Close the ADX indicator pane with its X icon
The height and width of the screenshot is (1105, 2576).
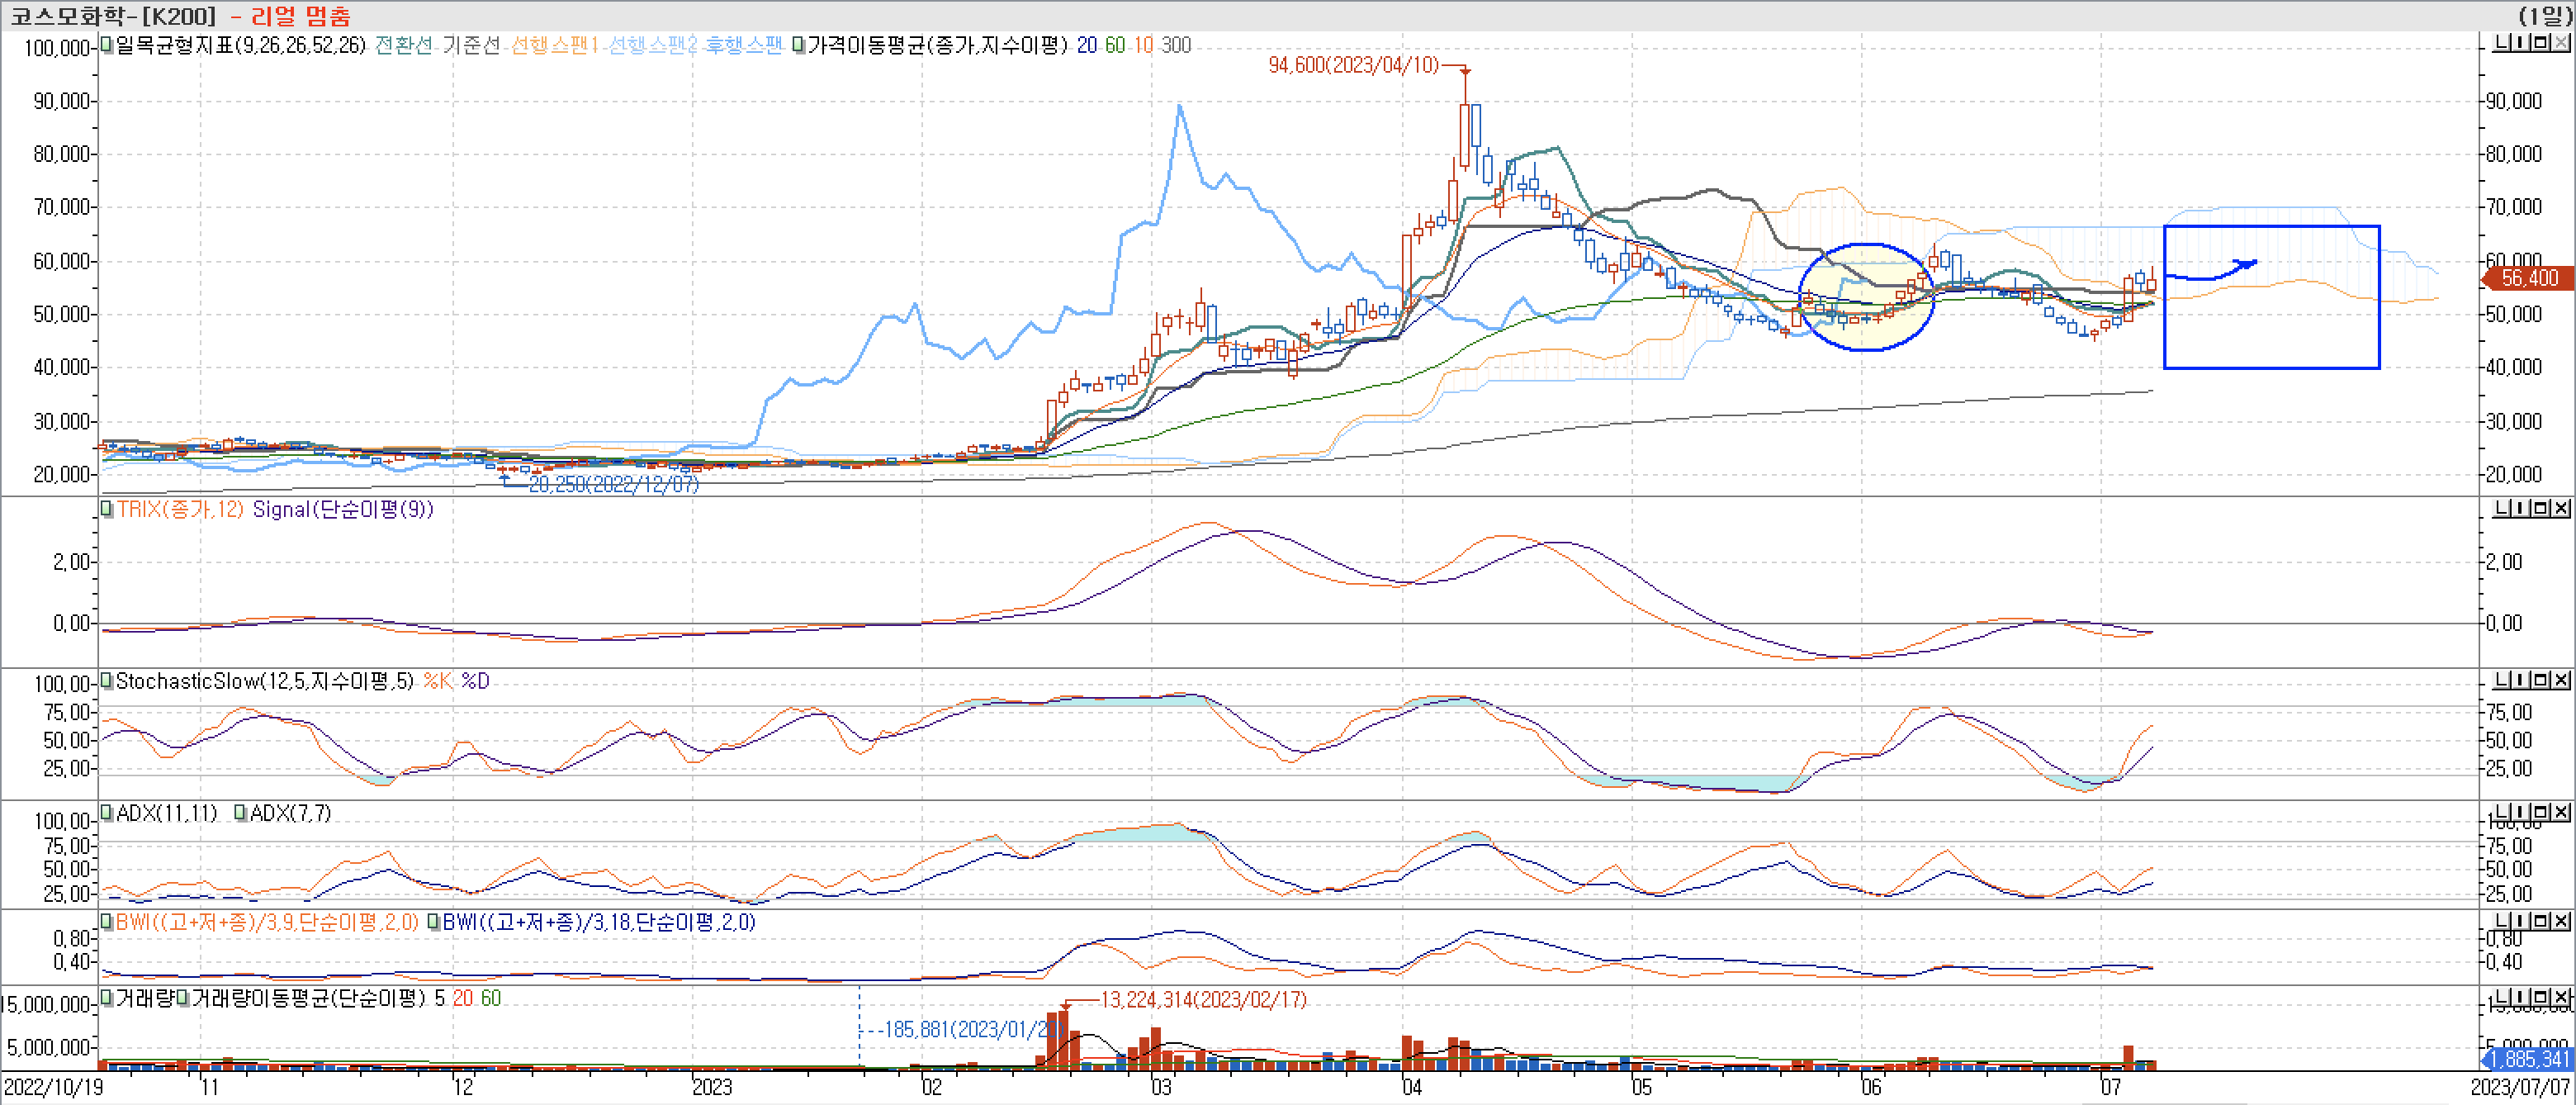tap(2561, 812)
